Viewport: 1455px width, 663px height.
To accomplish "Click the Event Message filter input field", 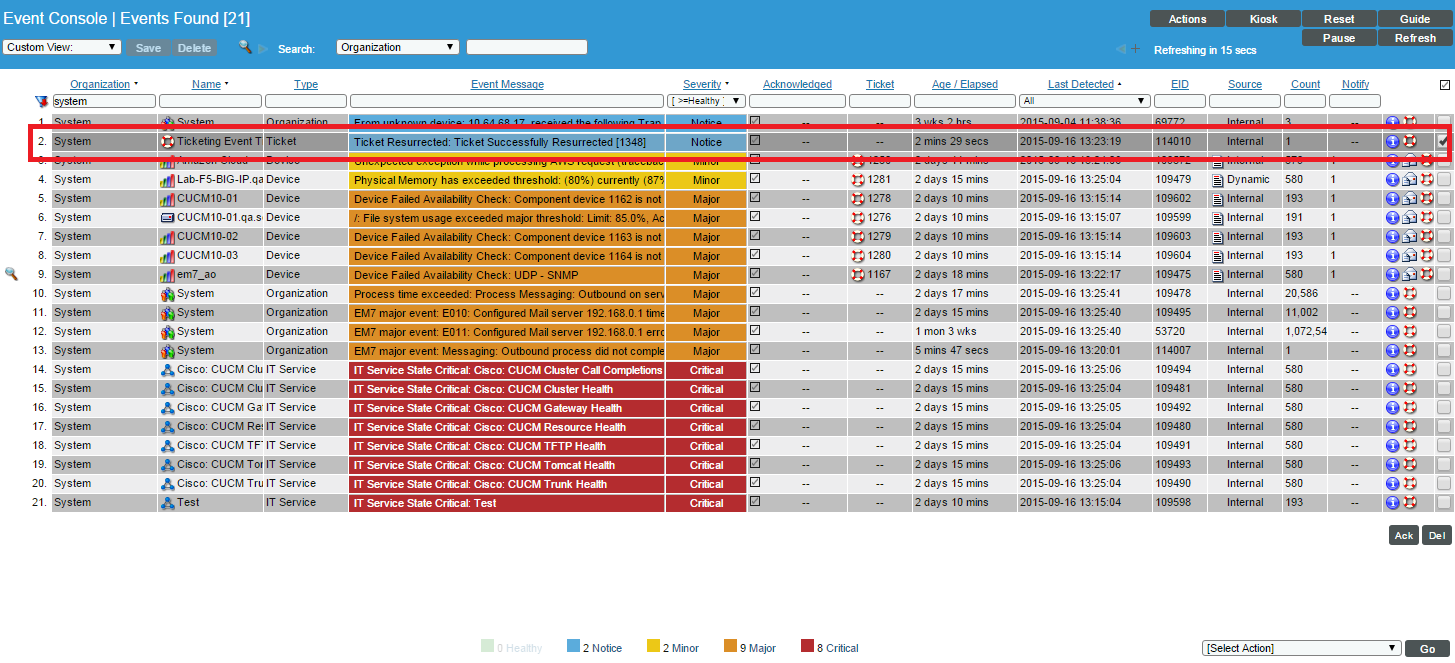I will (507, 101).
